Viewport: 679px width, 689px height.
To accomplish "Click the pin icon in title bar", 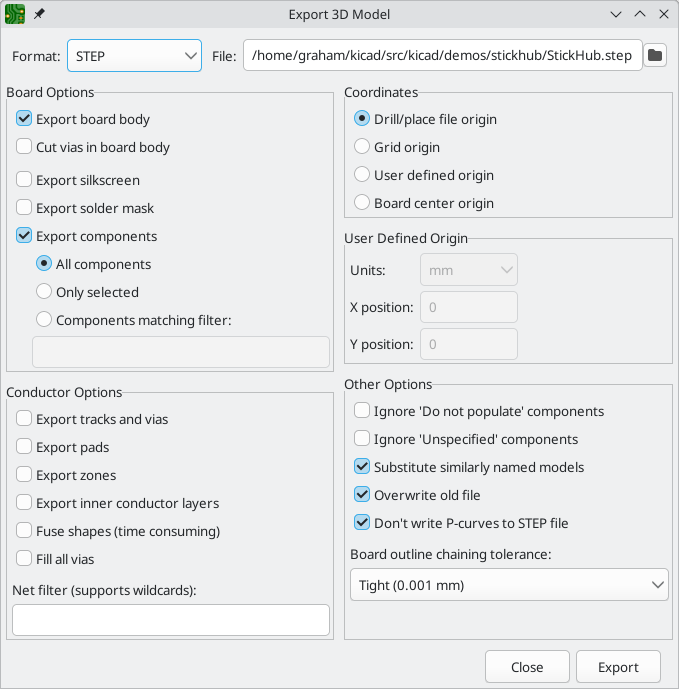I will point(39,14).
